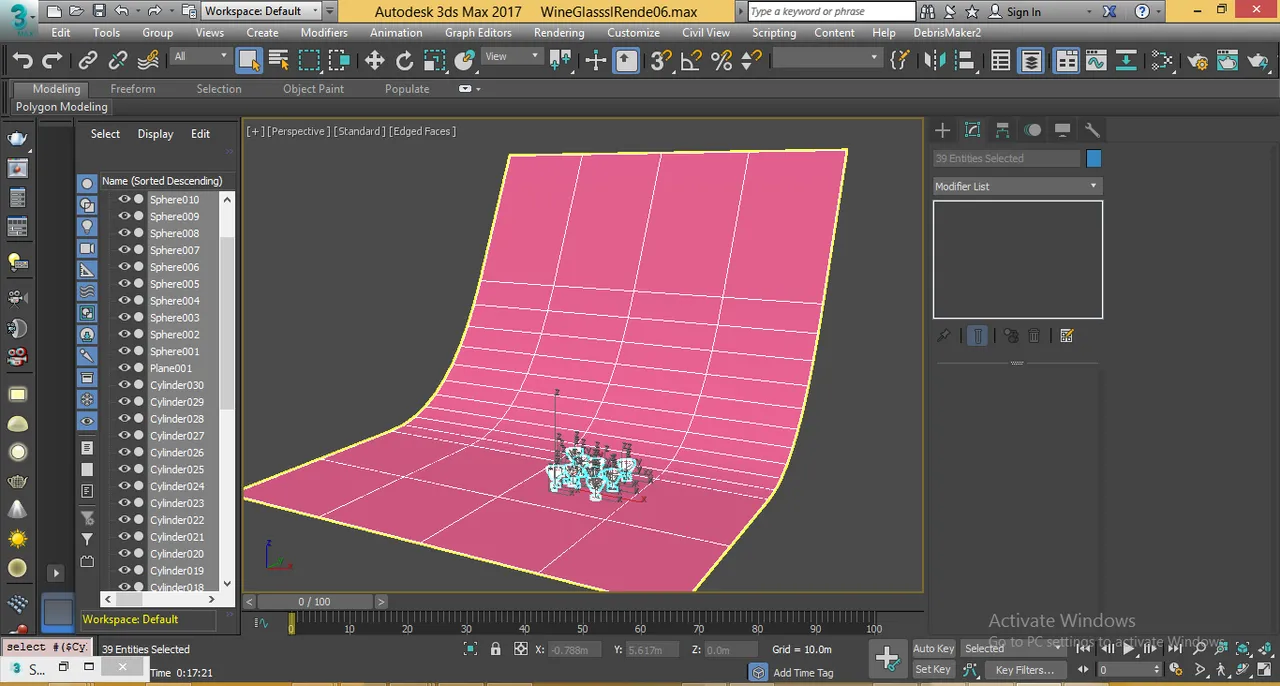The width and height of the screenshot is (1280, 686).
Task: Open the Display command panel tab
Action: [1062, 130]
